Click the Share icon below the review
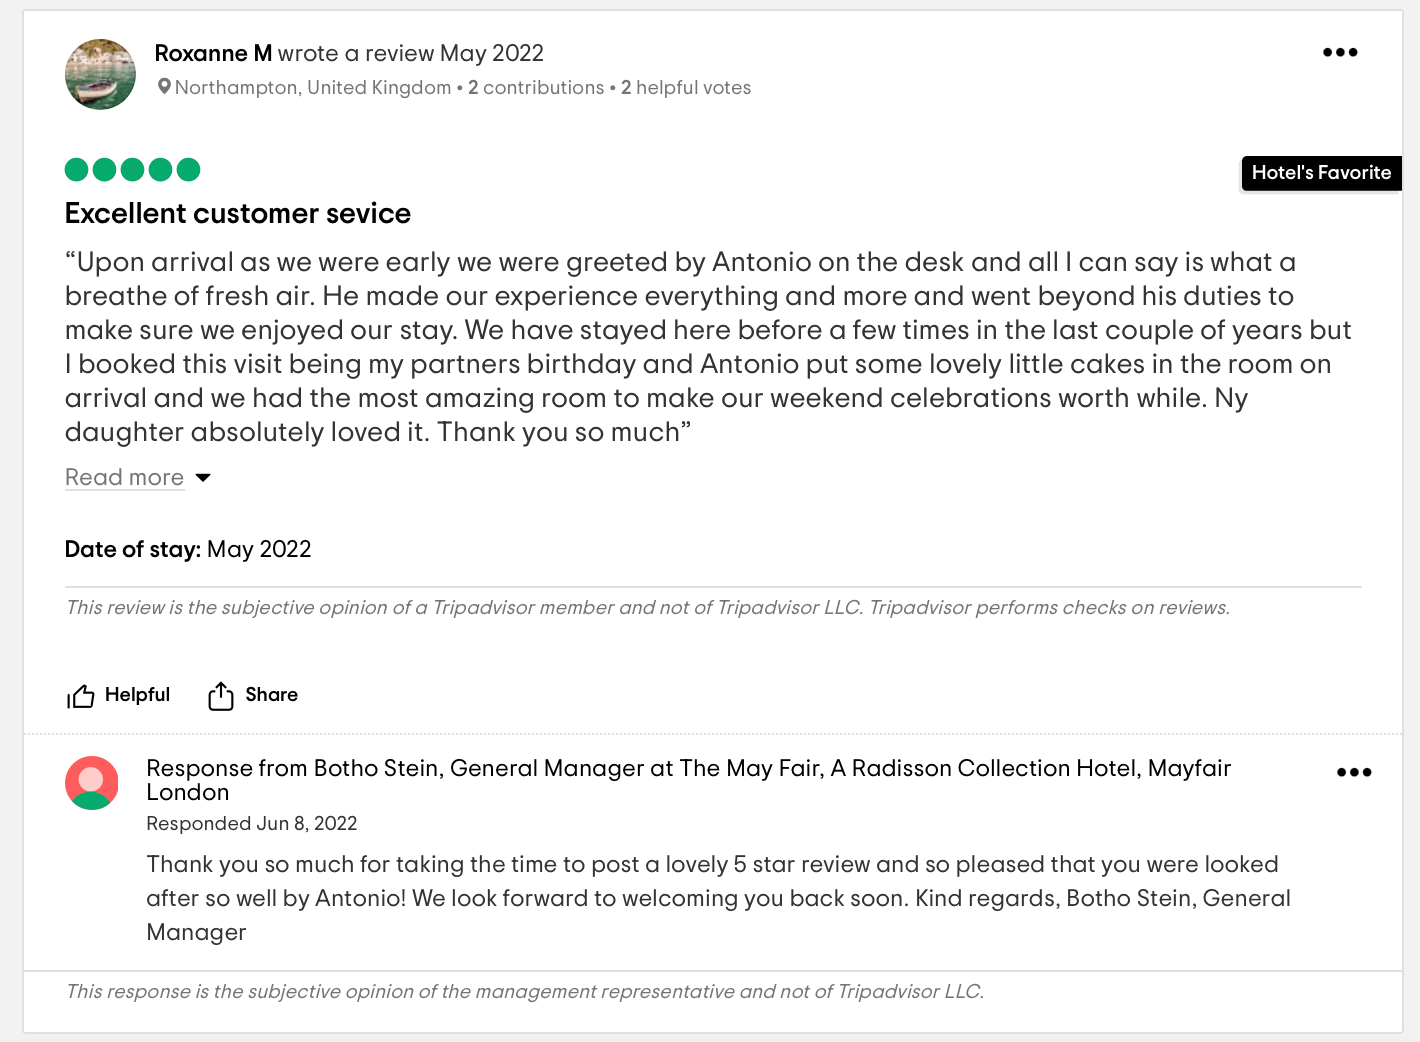 point(222,694)
